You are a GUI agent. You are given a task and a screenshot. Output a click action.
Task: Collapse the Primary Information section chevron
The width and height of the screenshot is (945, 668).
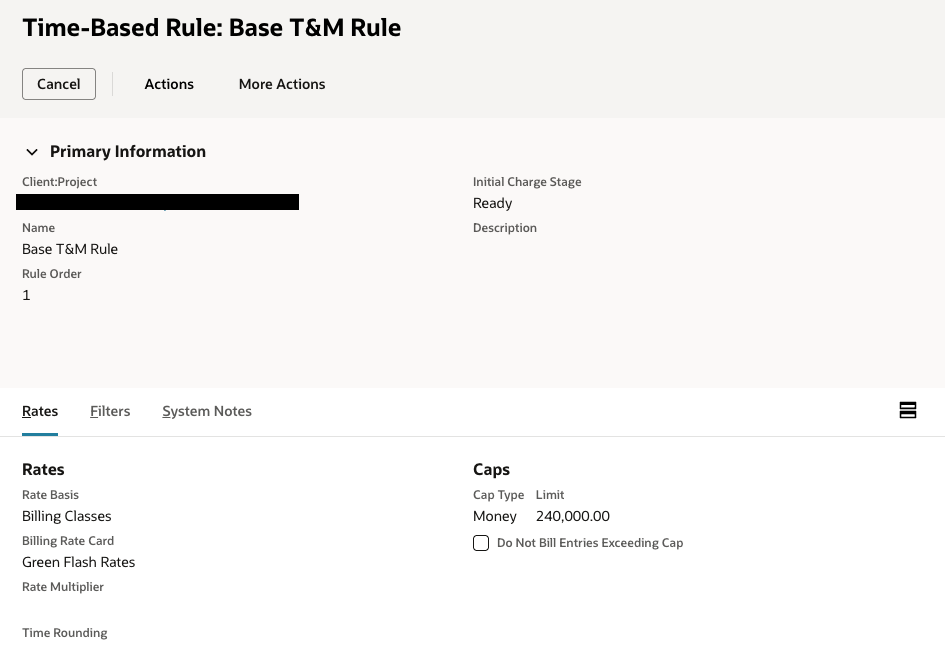point(32,152)
